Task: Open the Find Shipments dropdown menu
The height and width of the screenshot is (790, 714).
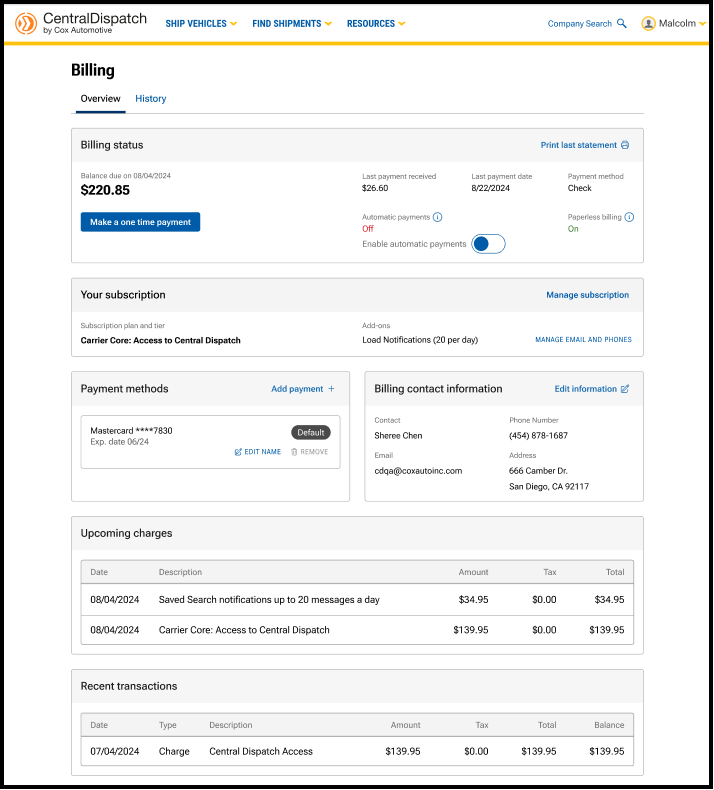Action: [x=292, y=23]
